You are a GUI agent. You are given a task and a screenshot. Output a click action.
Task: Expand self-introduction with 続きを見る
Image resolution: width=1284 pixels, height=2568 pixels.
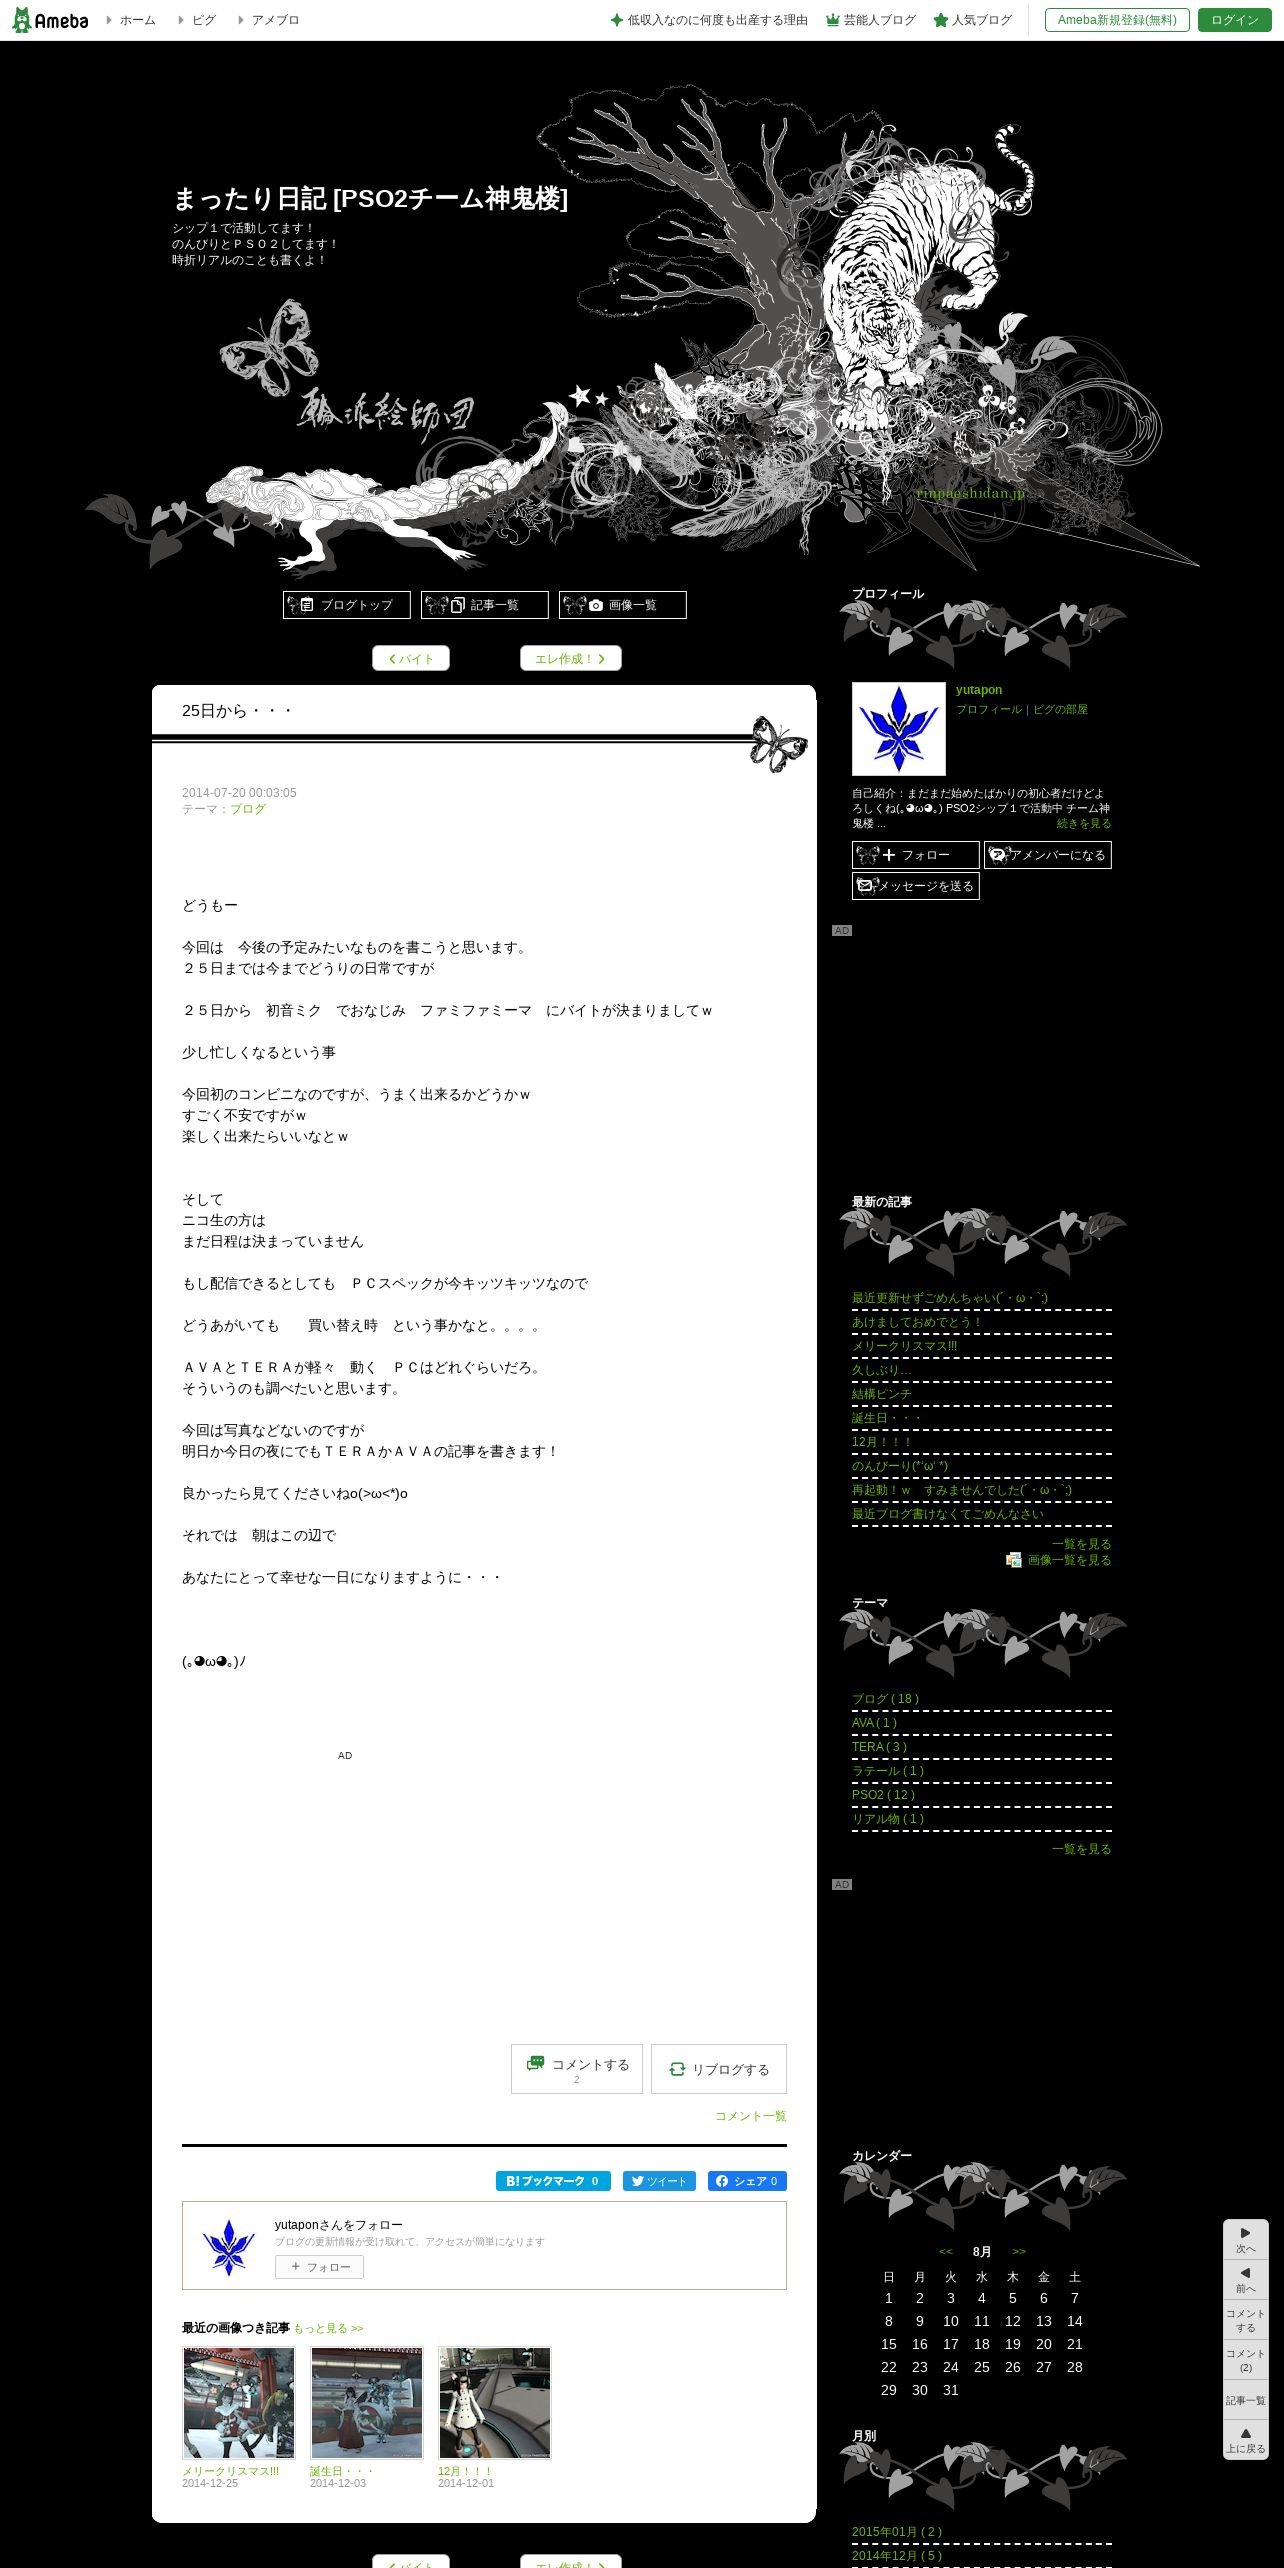(x=1084, y=824)
